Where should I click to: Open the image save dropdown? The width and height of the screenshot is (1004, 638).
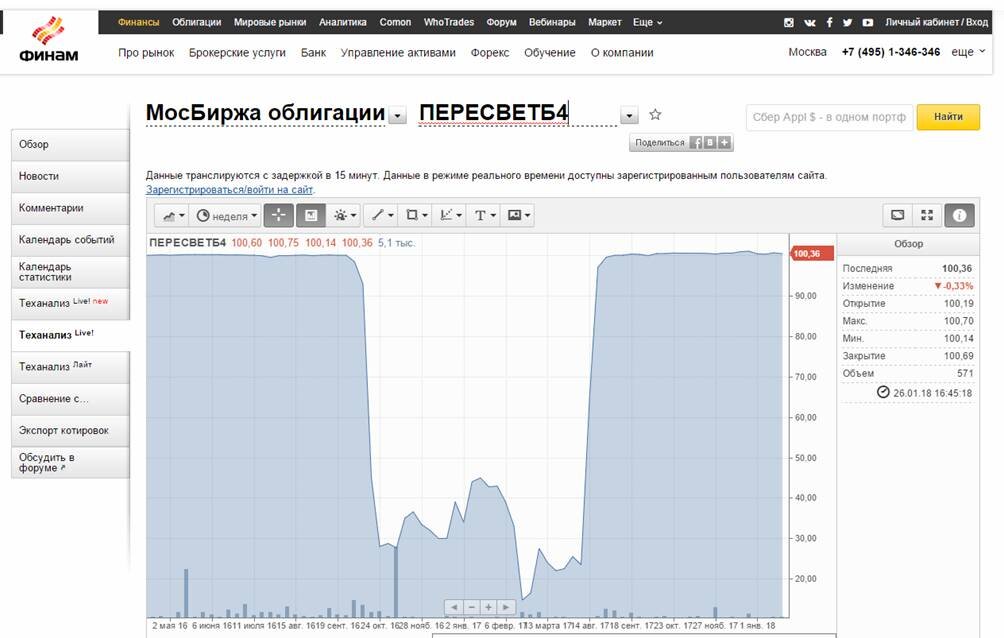519,216
